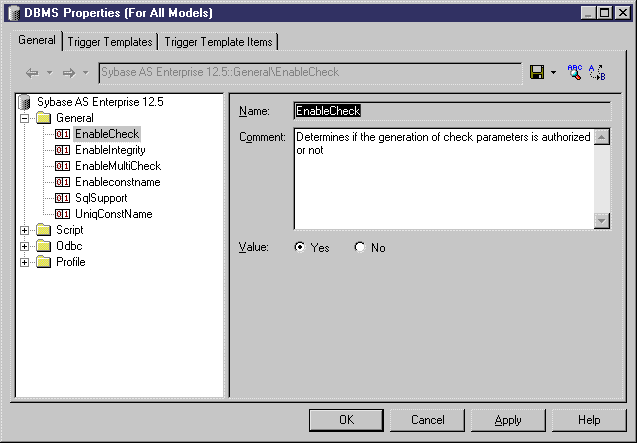The image size is (637, 443).
Task: Click inside the Comment text area
Action: (x=444, y=179)
